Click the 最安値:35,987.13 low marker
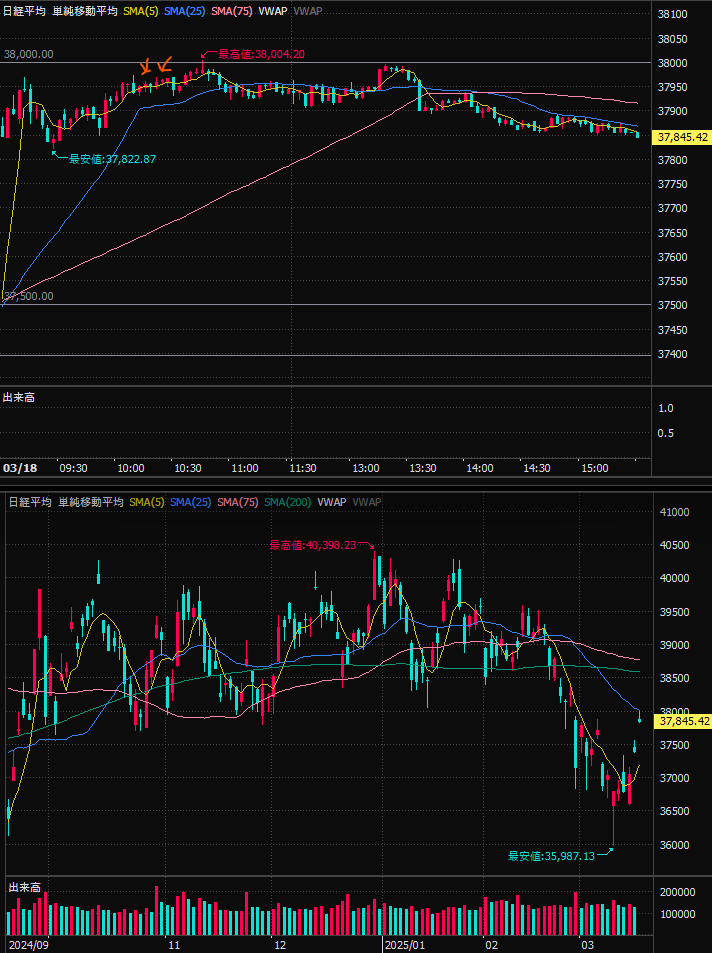Screen dimensions: 712x953 pyautogui.click(x=551, y=856)
